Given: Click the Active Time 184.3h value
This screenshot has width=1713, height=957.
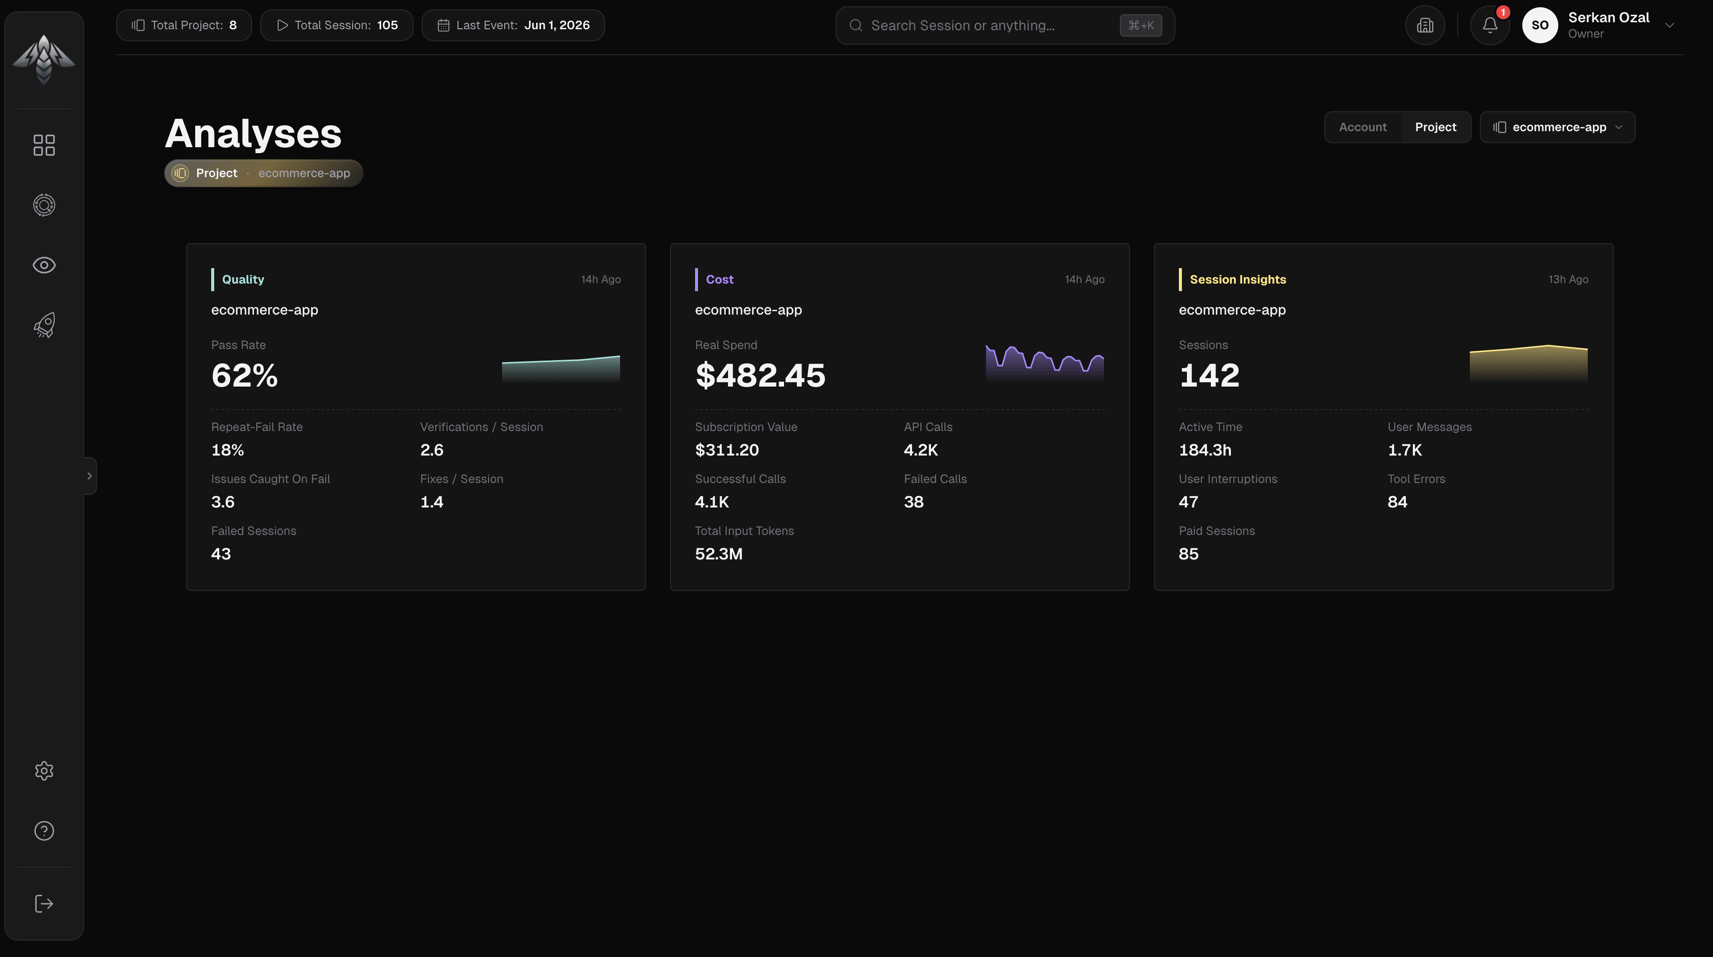Looking at the screenshot, I should [x=1205, y=450].
